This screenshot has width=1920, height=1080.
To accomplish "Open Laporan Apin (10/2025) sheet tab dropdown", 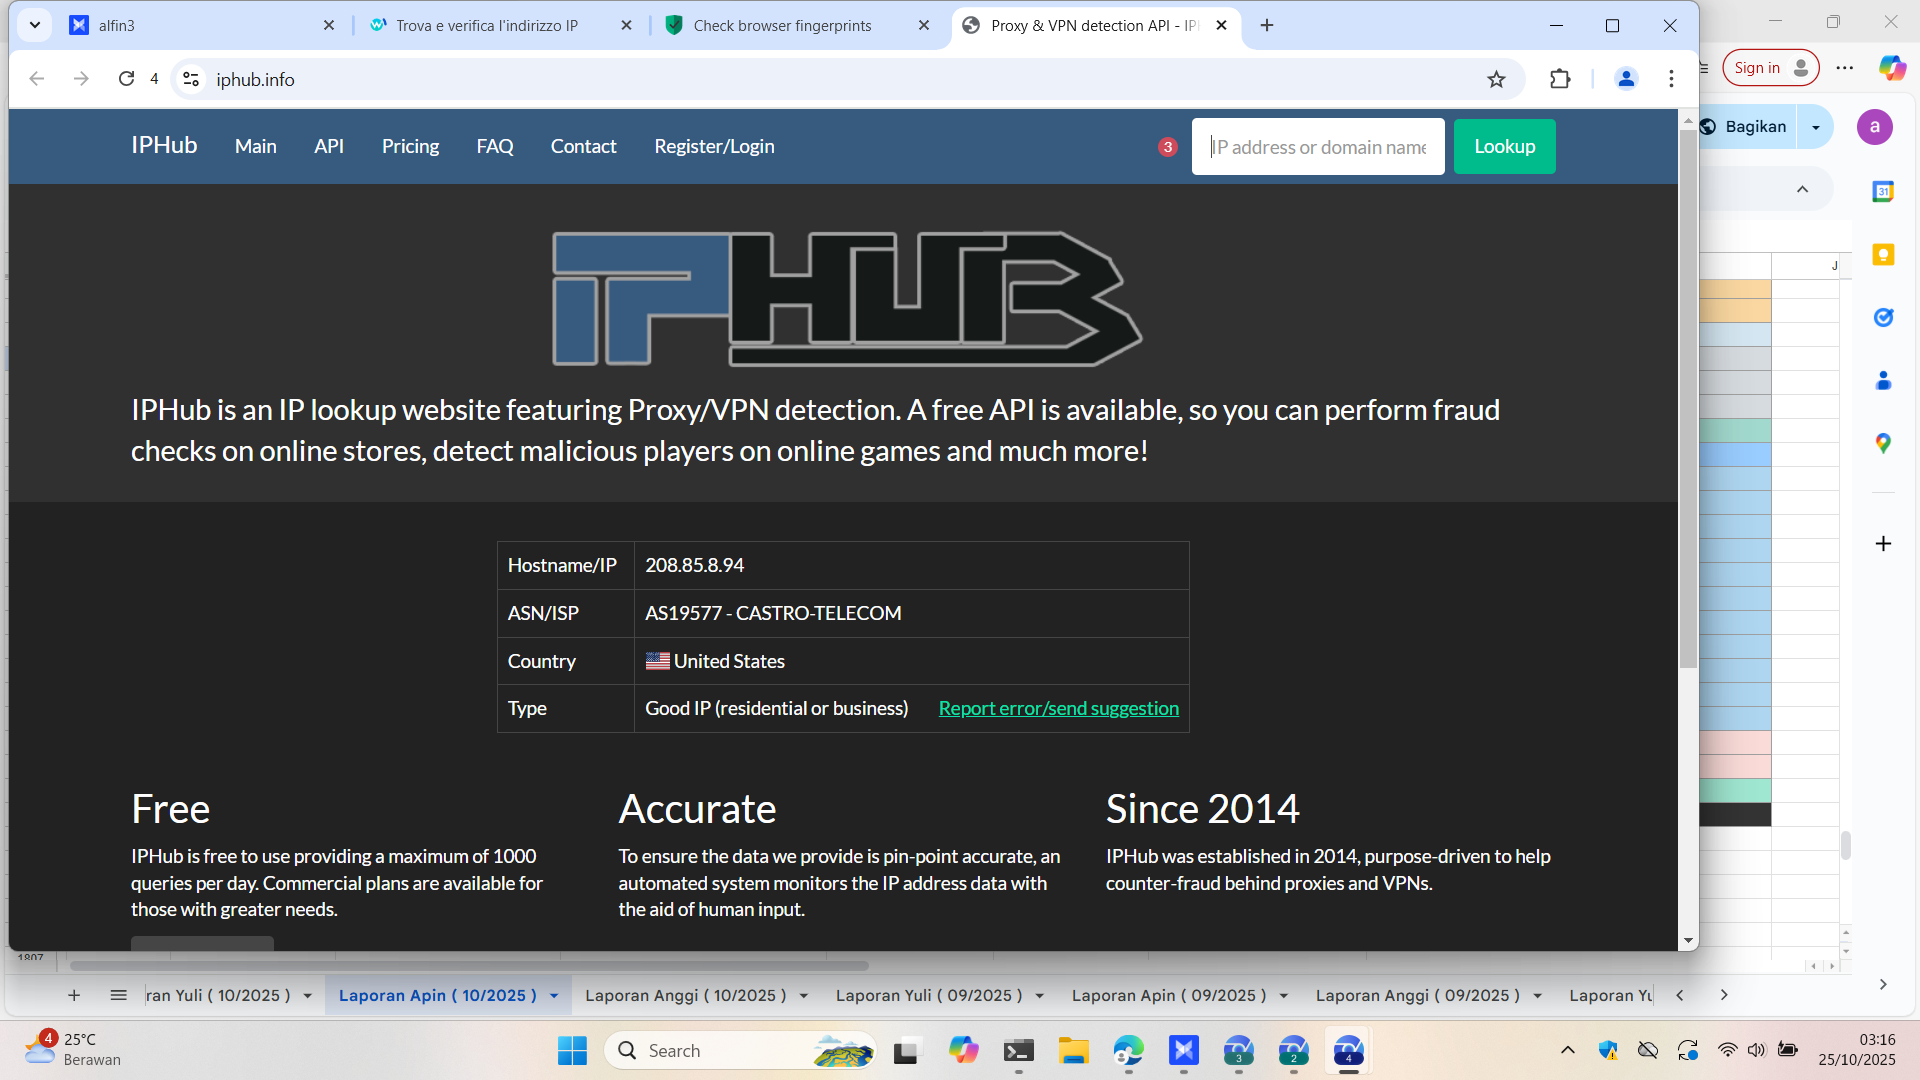I will [554, 996].
